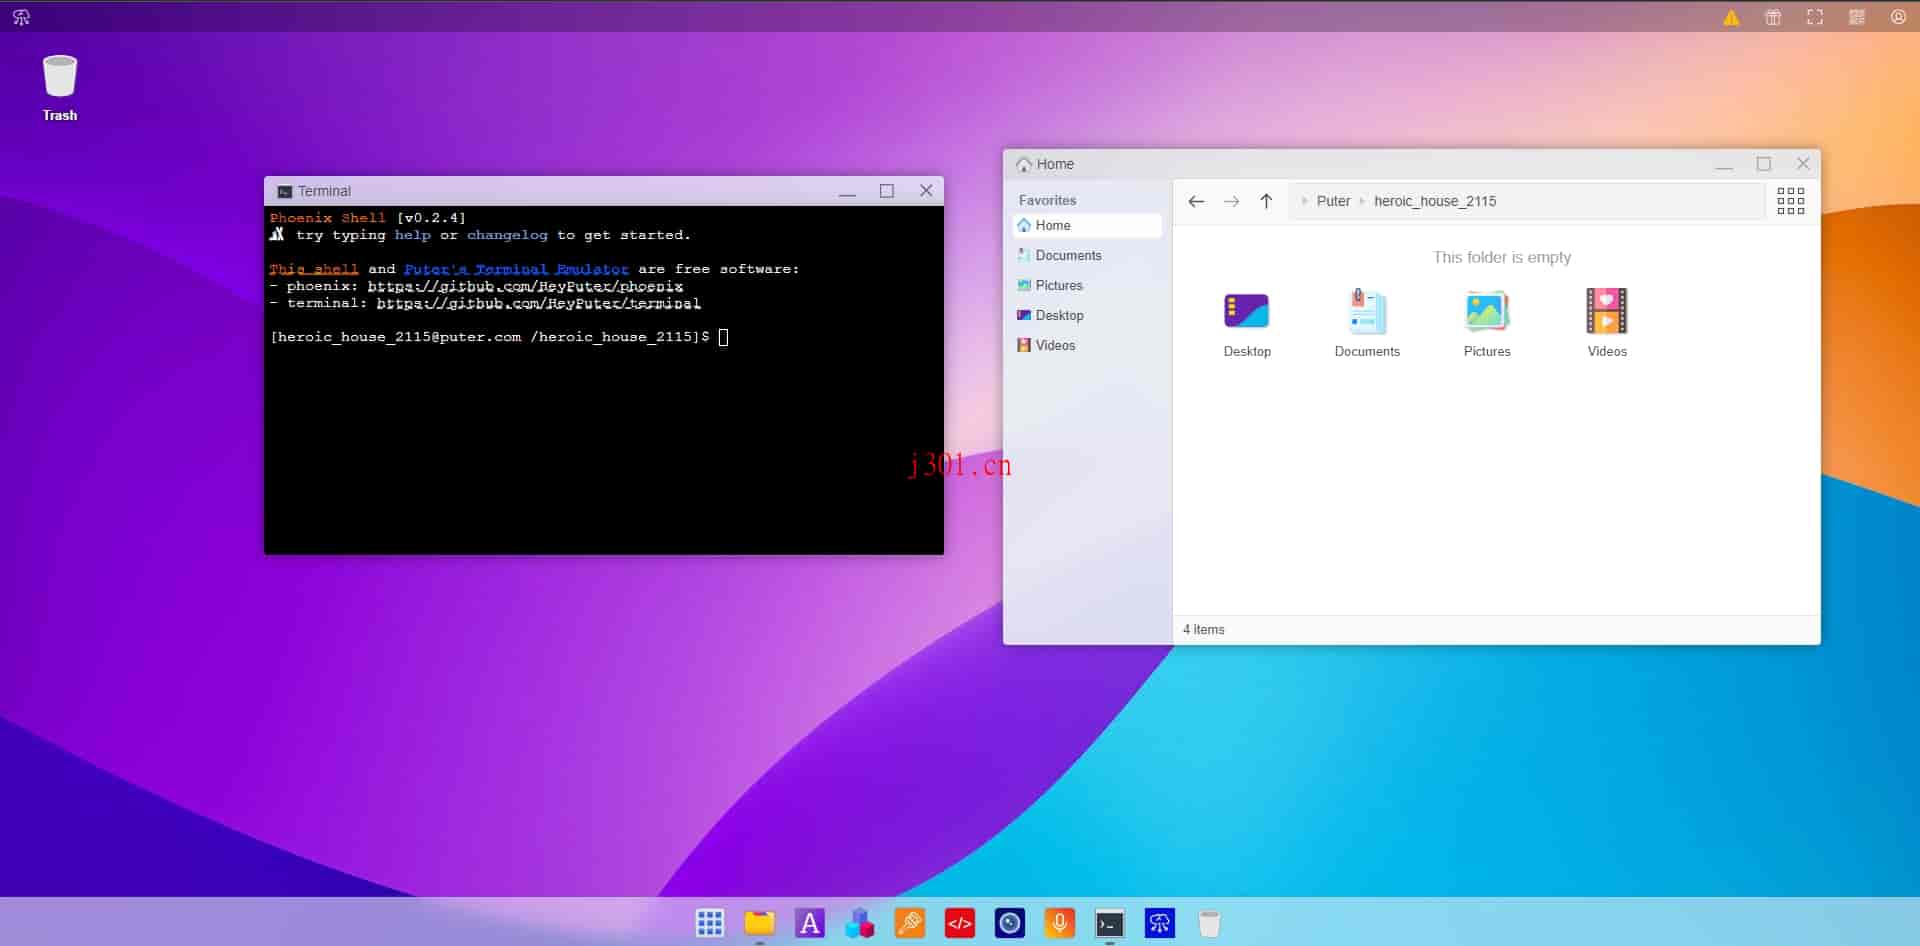Open the orange microphone recorder app
Viewport: 1920px width, 946px height.
1060,923
